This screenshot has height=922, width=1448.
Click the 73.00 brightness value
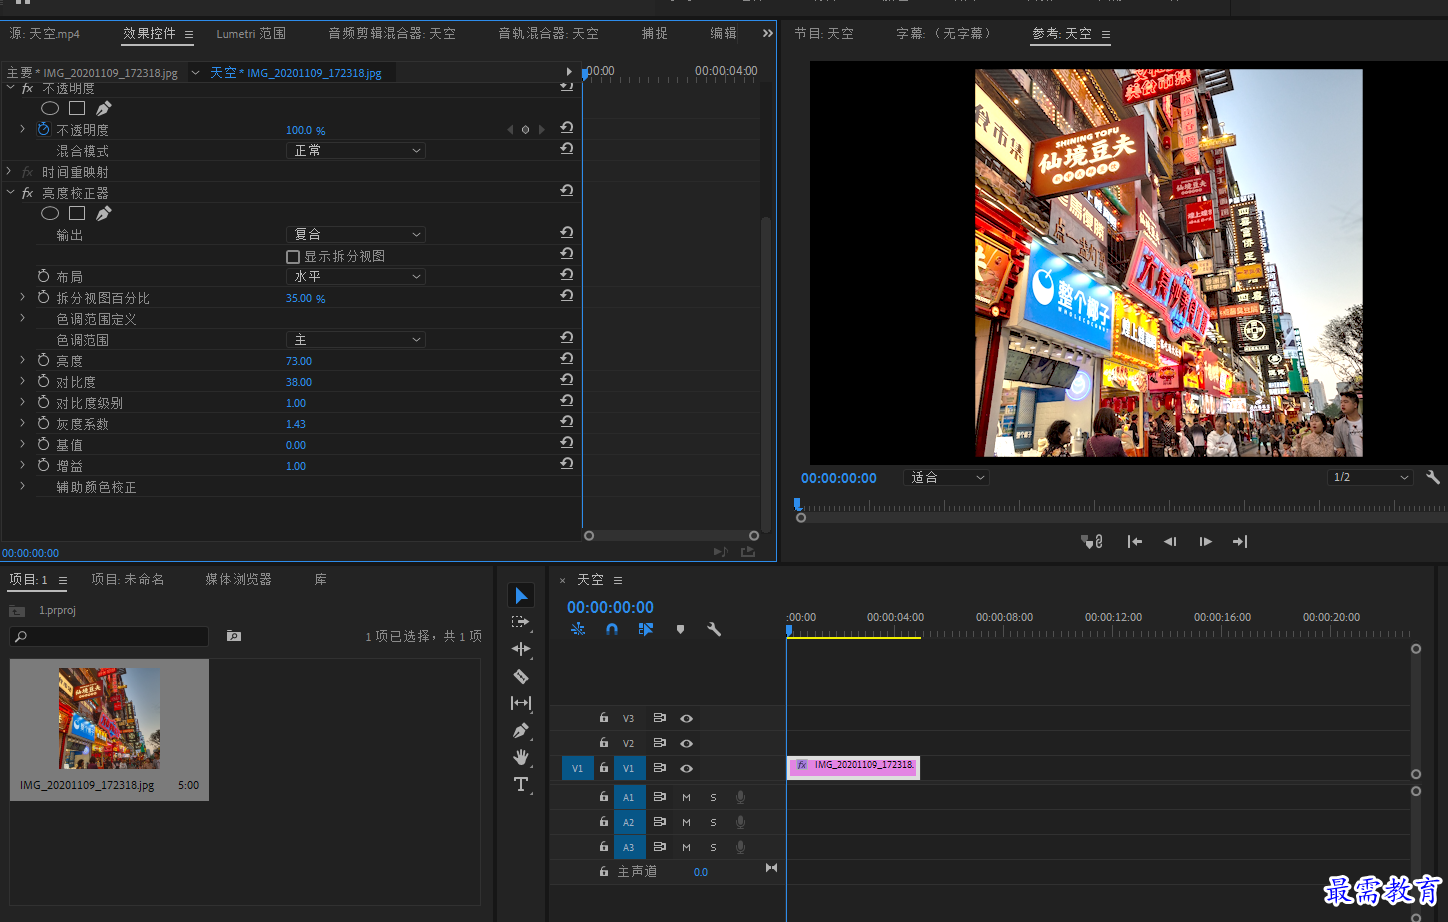(x=299, y=361)
